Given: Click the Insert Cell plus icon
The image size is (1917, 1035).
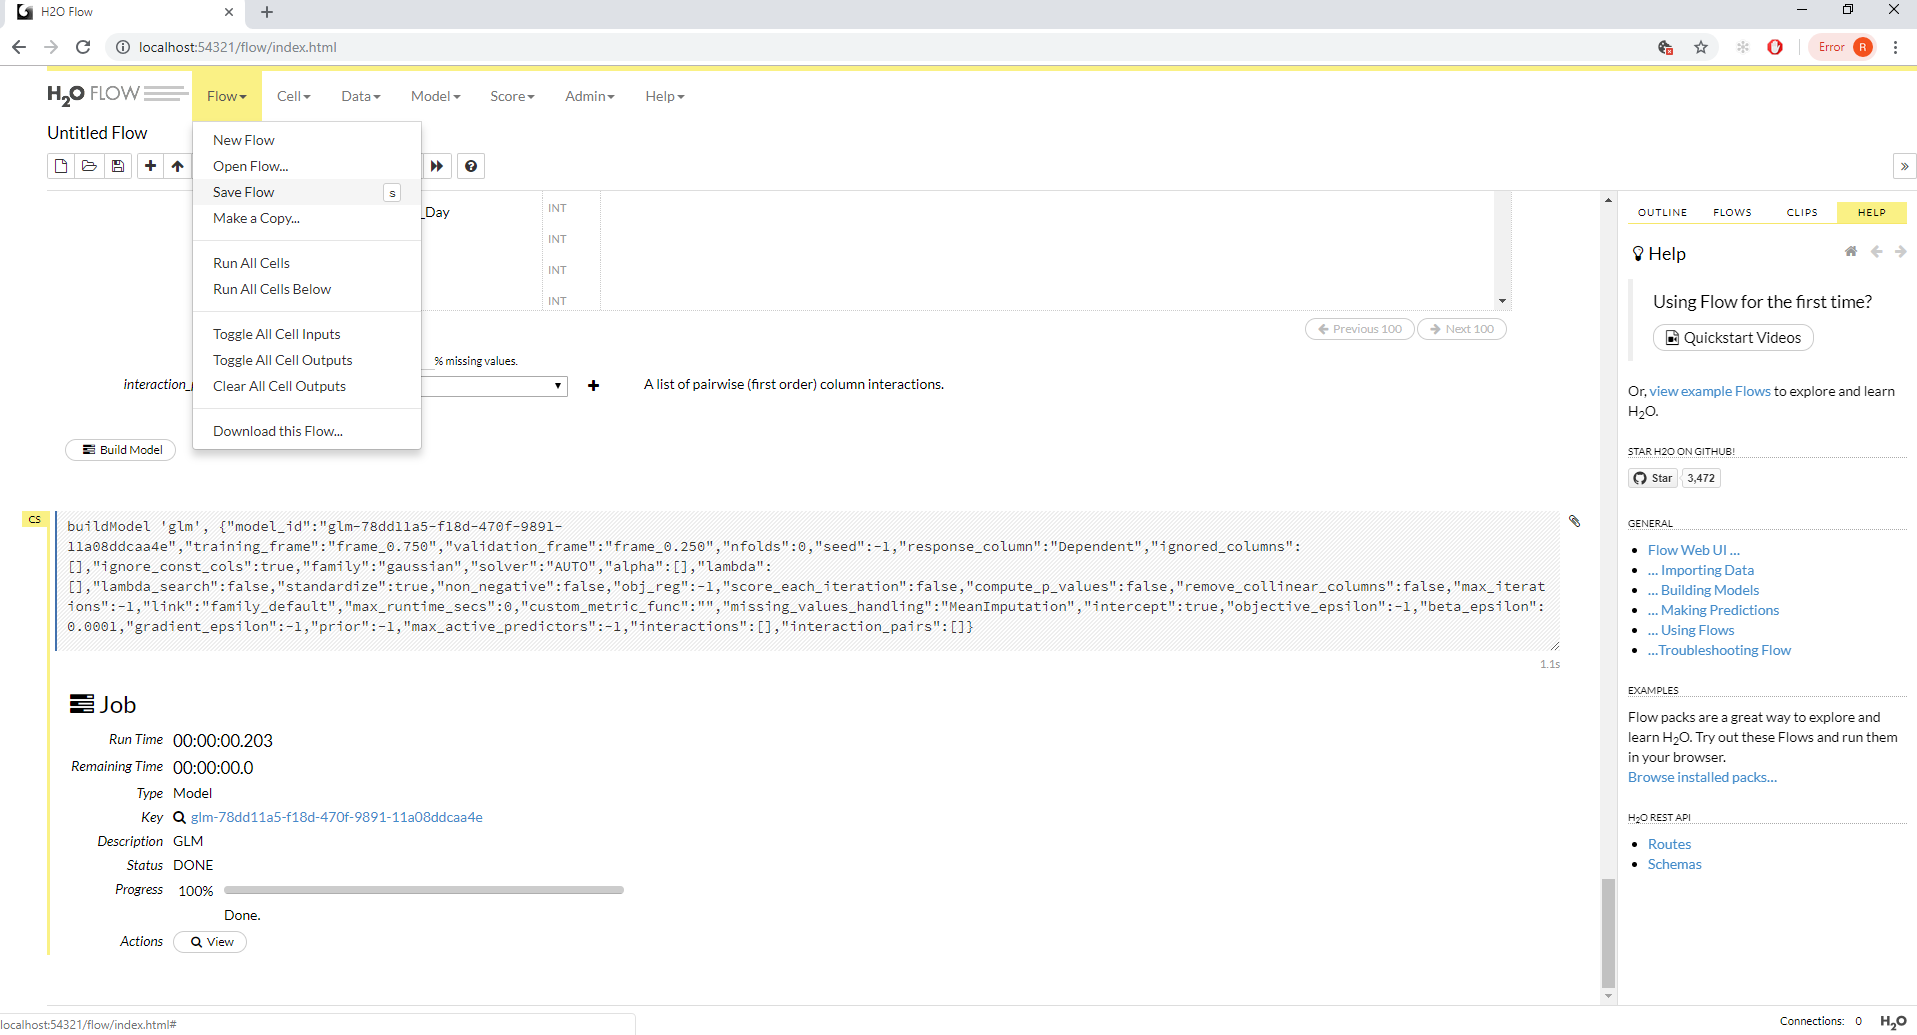Looking at the screenshot, I should tap(150, 166).
